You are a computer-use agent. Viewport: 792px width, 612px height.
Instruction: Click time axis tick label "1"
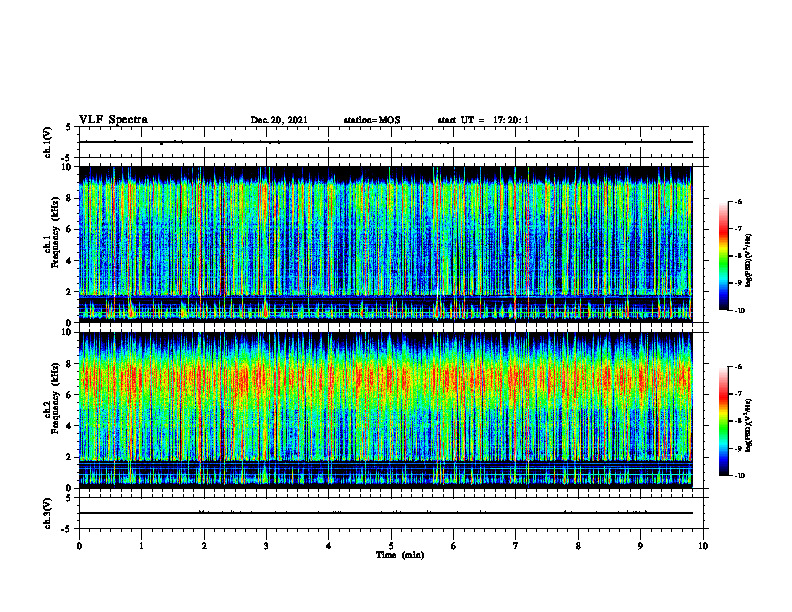pyautogui.click(x=141, y=546)
